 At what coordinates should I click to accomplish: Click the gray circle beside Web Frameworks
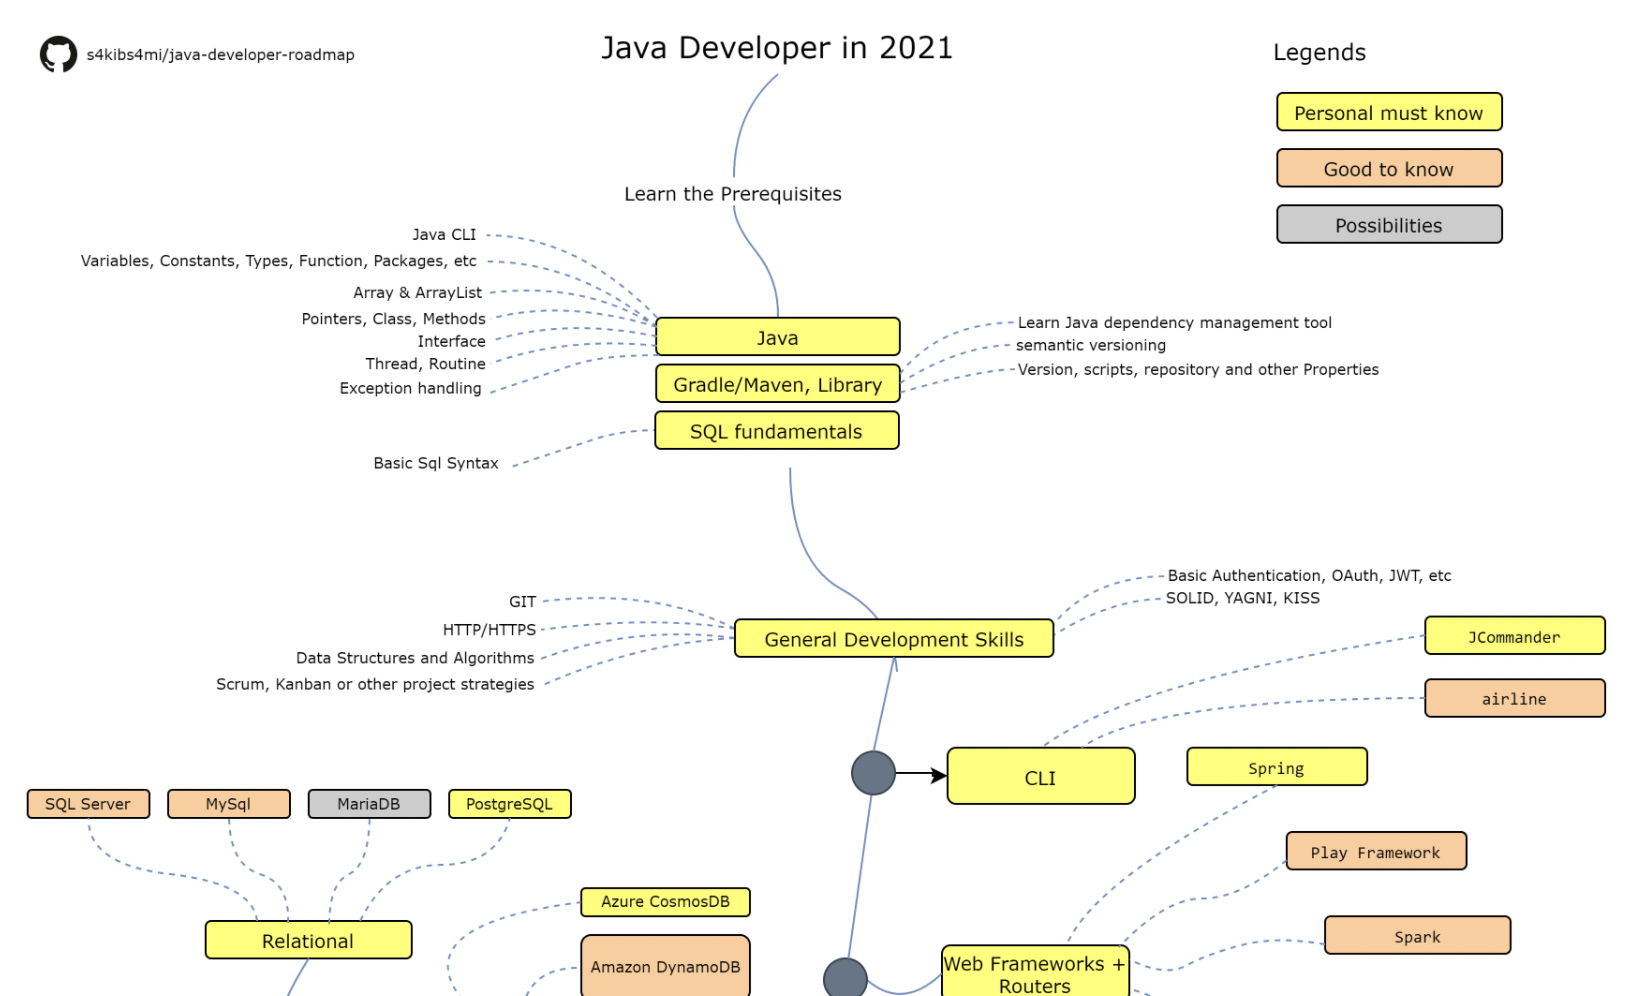(x=845, y=977)
